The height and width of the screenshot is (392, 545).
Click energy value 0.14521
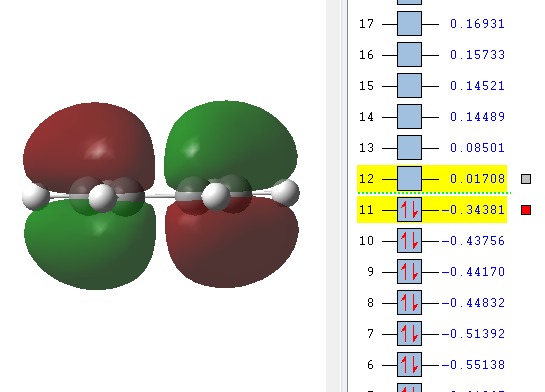(x=477, y=85)
